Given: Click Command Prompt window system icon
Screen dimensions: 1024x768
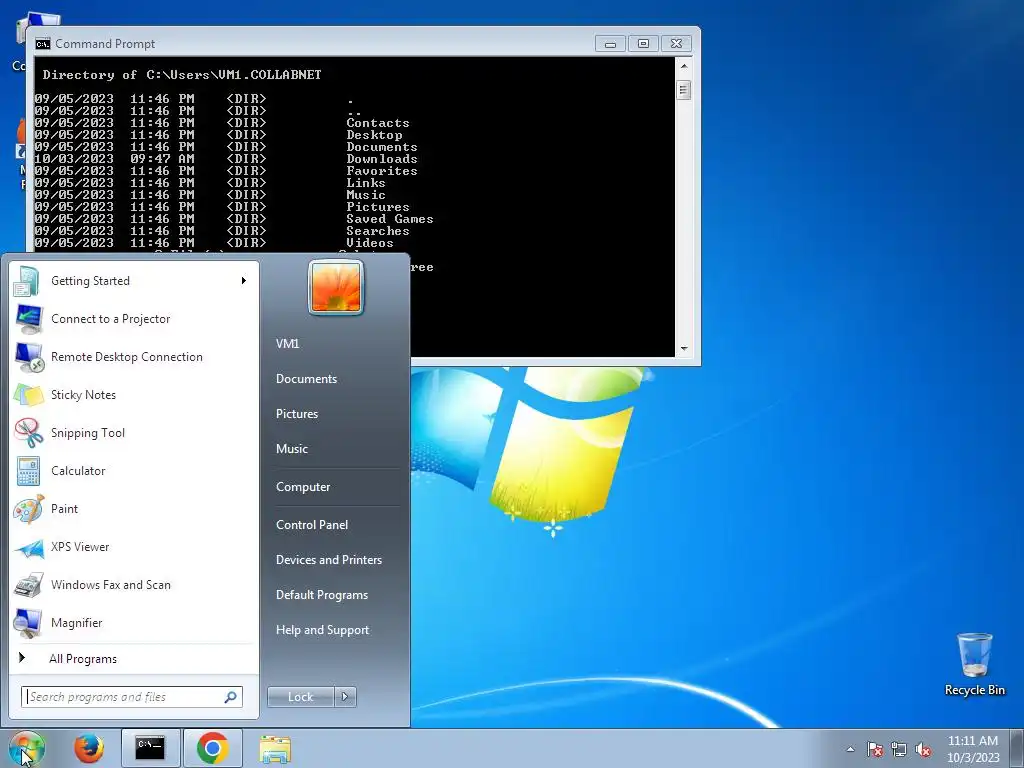Looking at the screenshot, I should tap(43, 44).
